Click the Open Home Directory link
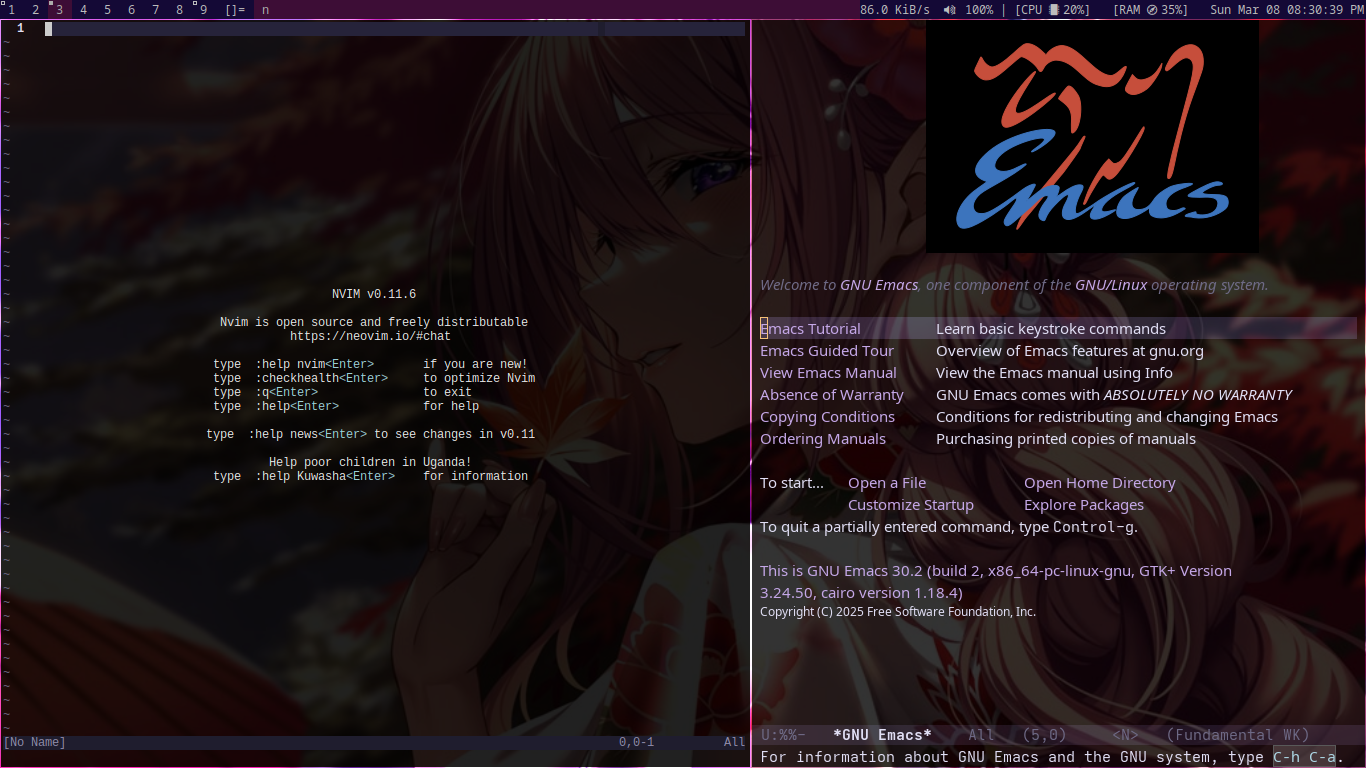Screen dimensions: 1366x768 1100,483
